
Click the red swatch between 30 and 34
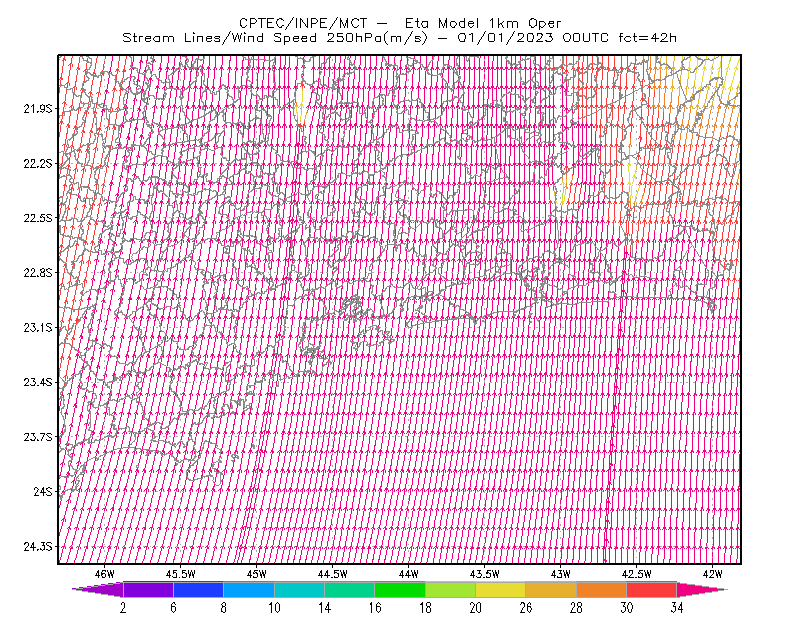(652, 589)
